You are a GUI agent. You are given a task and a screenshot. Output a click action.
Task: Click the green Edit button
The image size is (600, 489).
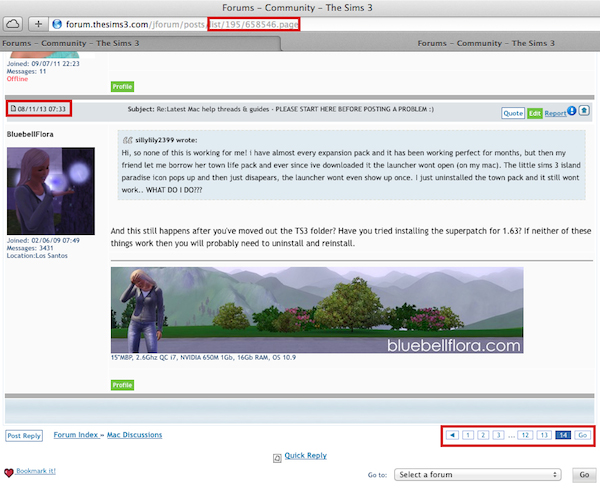pyautogui.click(x=535, y=113)
